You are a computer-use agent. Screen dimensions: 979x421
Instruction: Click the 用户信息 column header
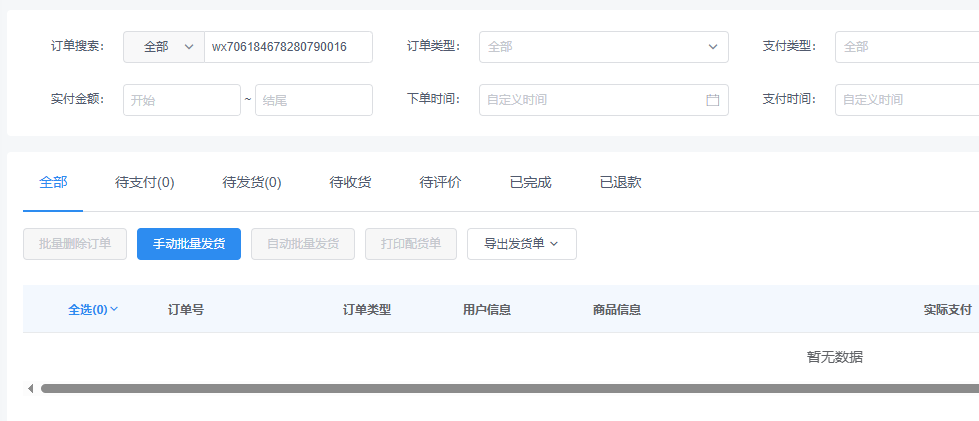click(x=487, y=309)
